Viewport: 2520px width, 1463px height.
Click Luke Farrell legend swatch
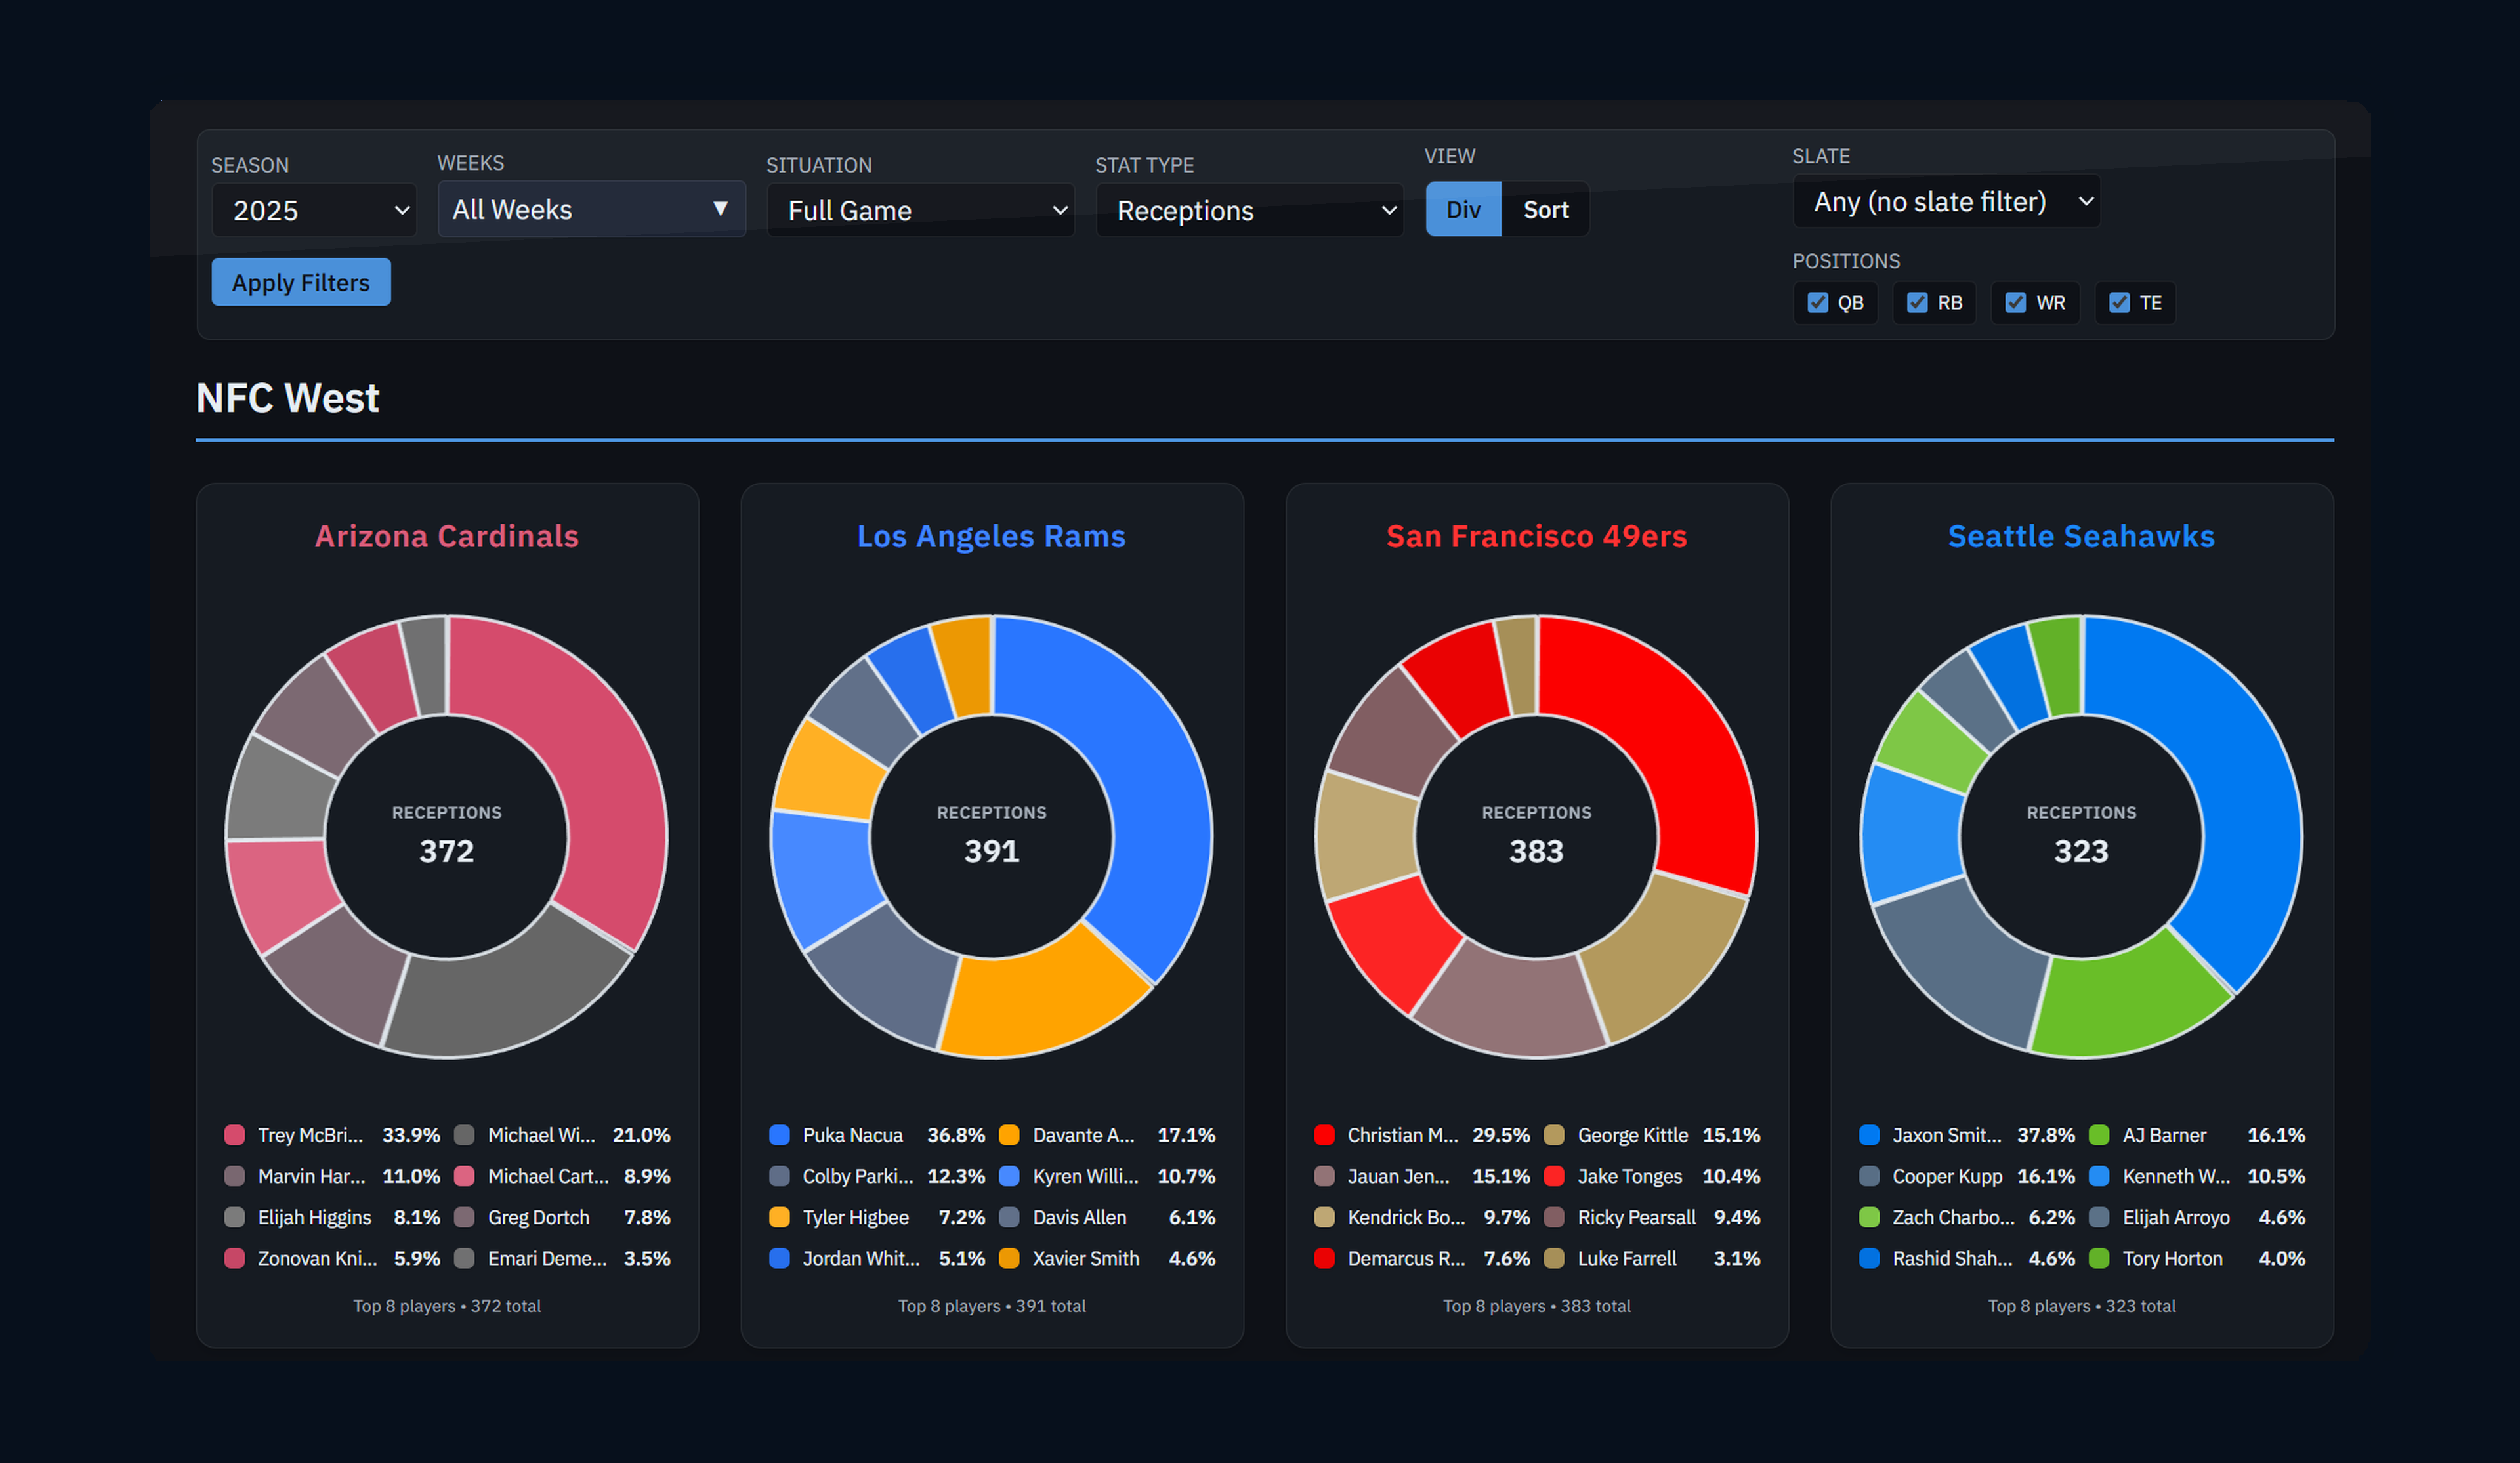[x=1554, y=1258]
